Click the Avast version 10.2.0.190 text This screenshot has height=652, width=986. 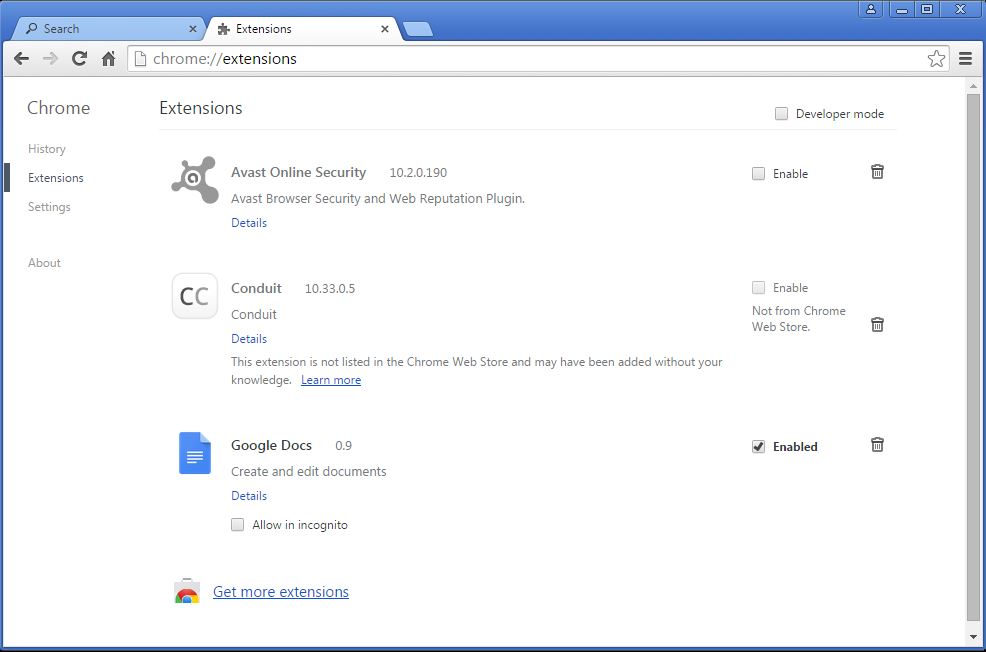418,173
